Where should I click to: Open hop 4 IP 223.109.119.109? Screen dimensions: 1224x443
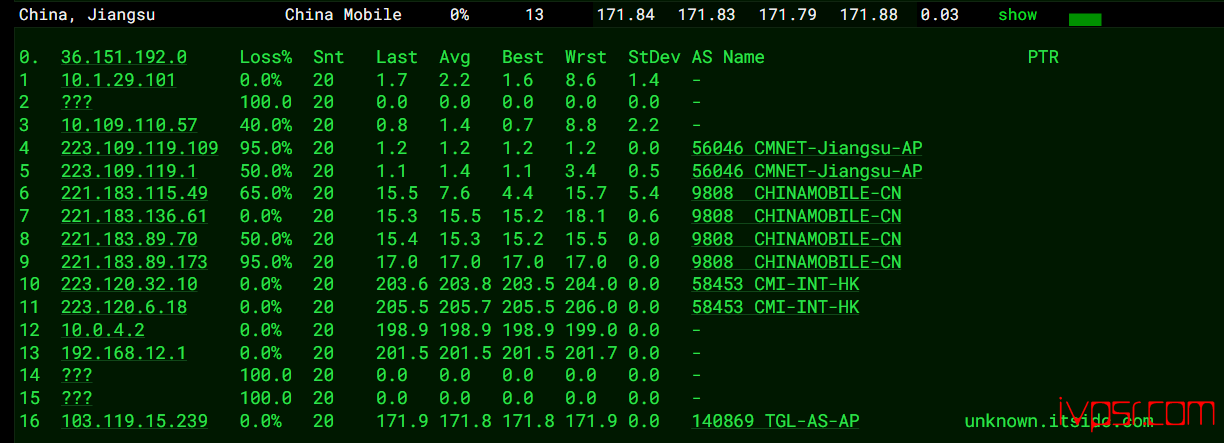(x=140, y=148)
